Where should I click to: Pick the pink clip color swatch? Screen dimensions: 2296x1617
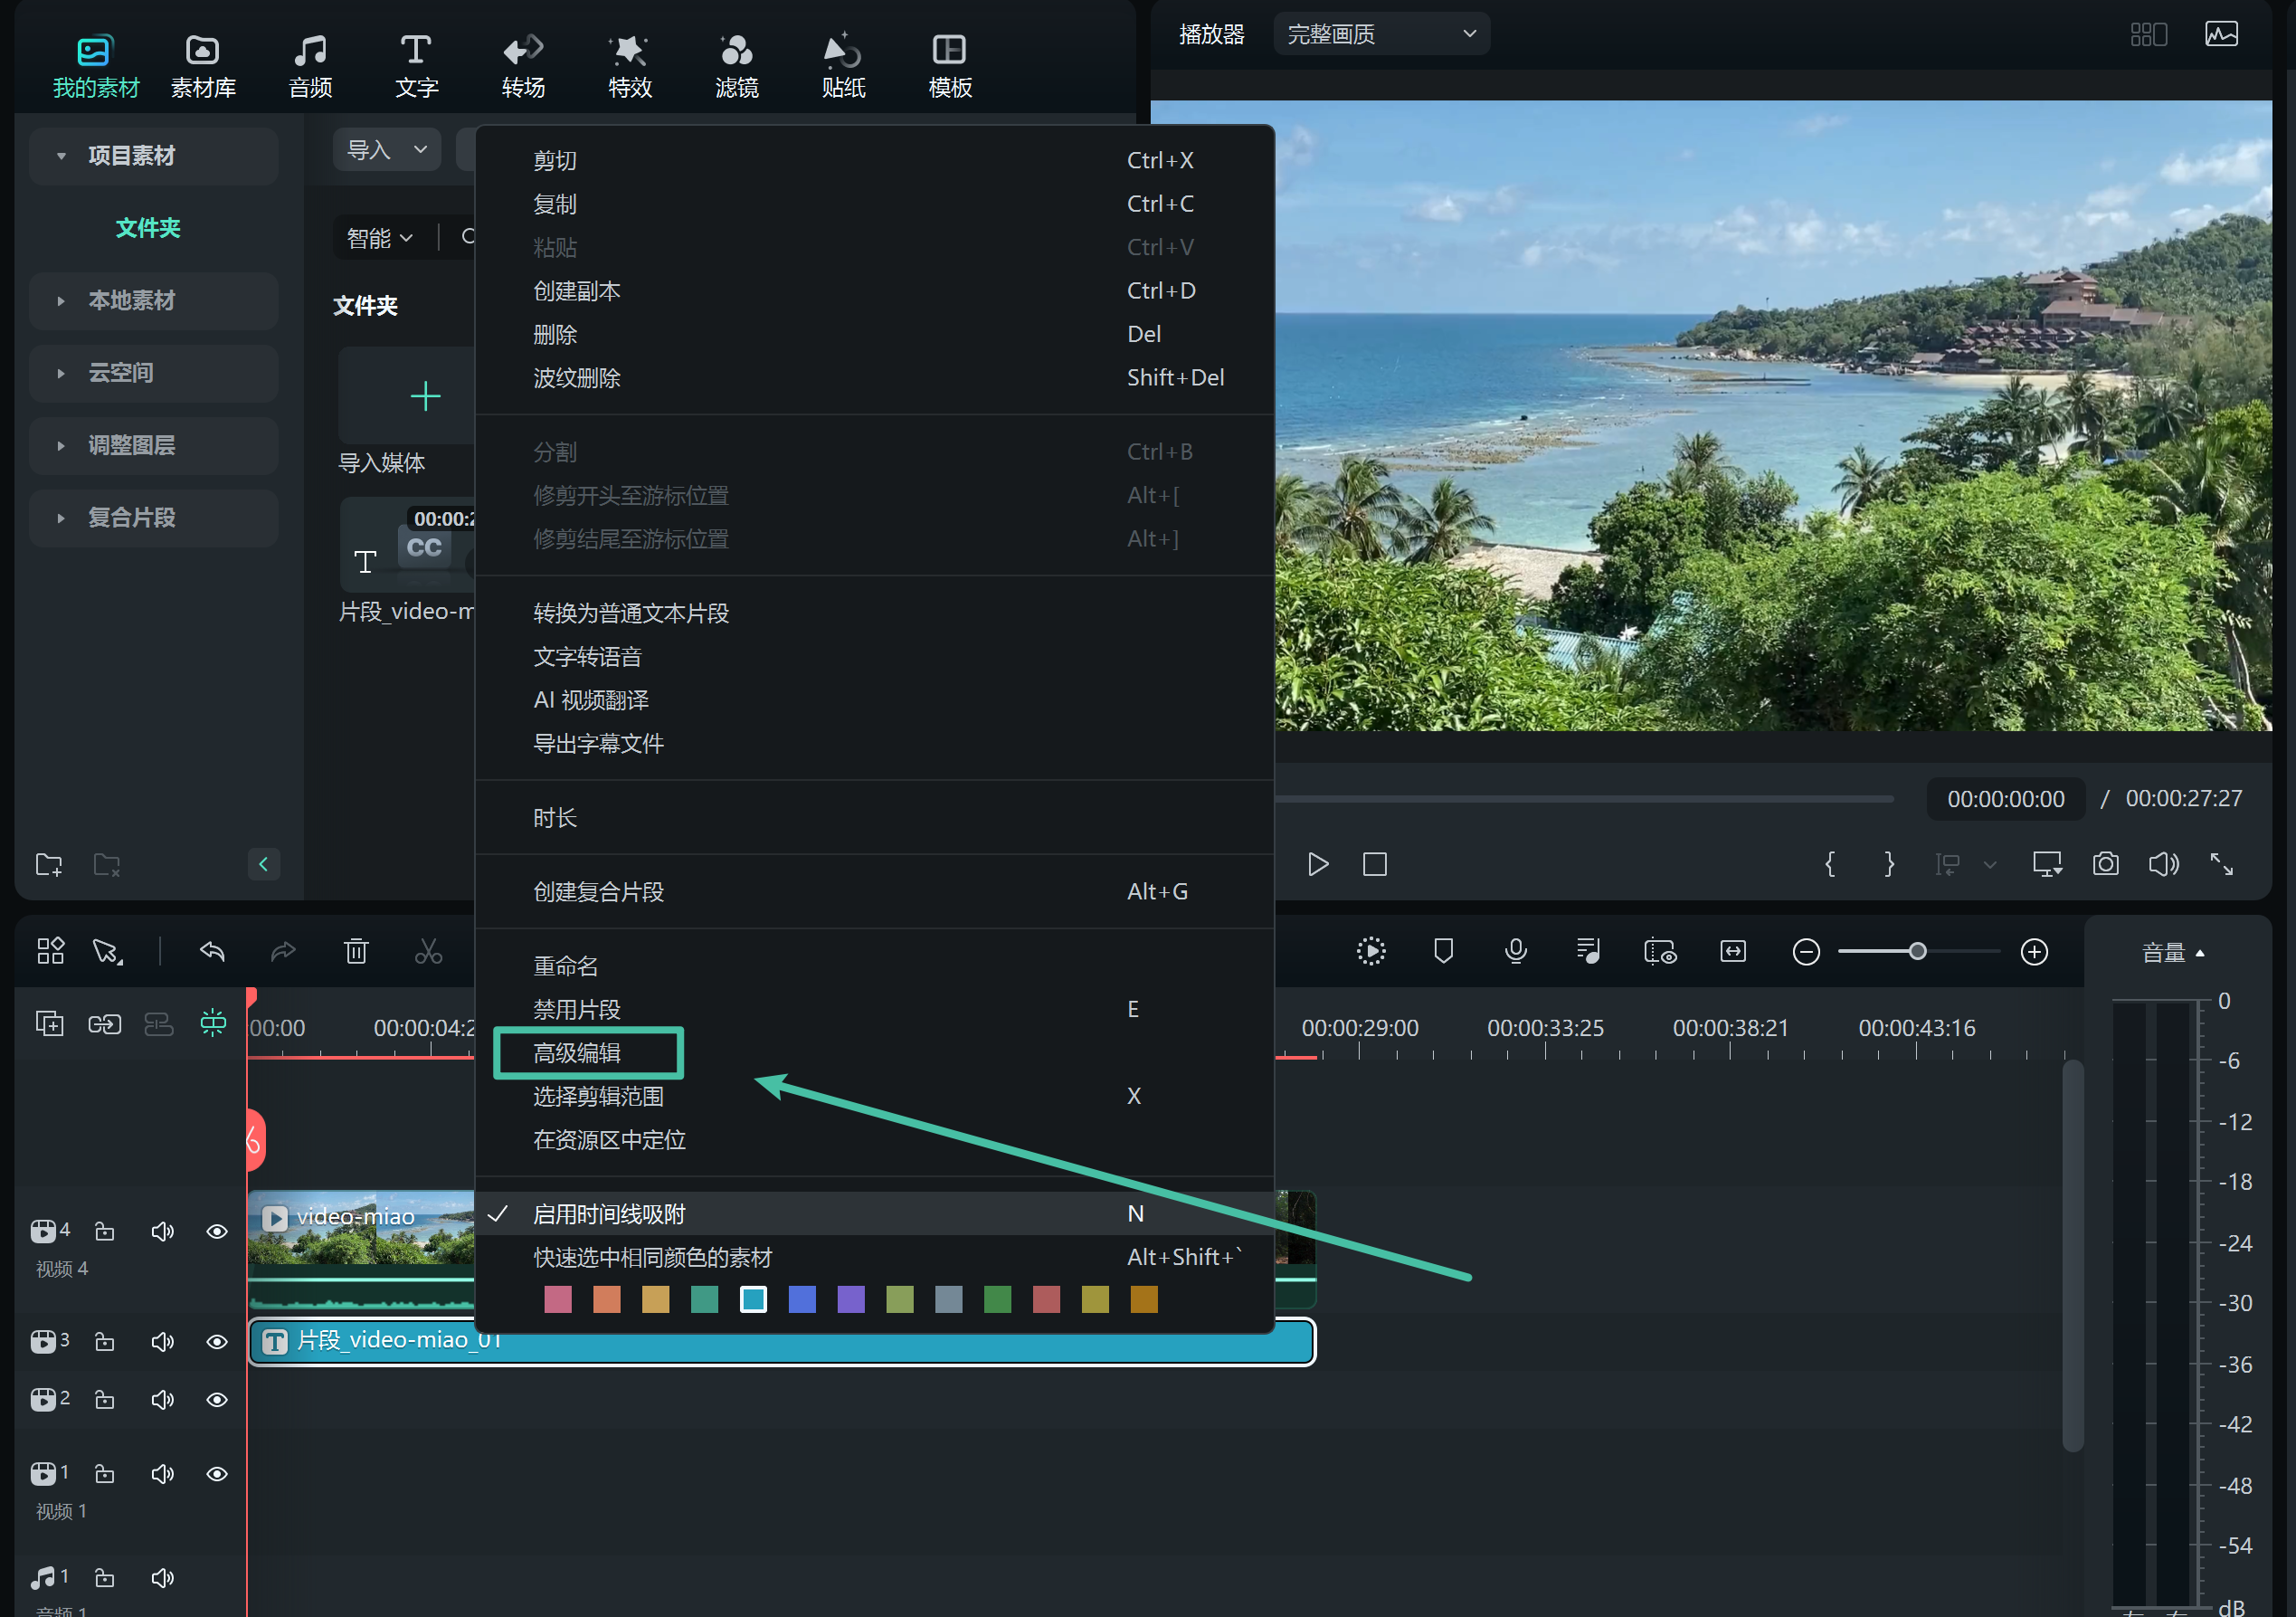(x=558, y=1300)
